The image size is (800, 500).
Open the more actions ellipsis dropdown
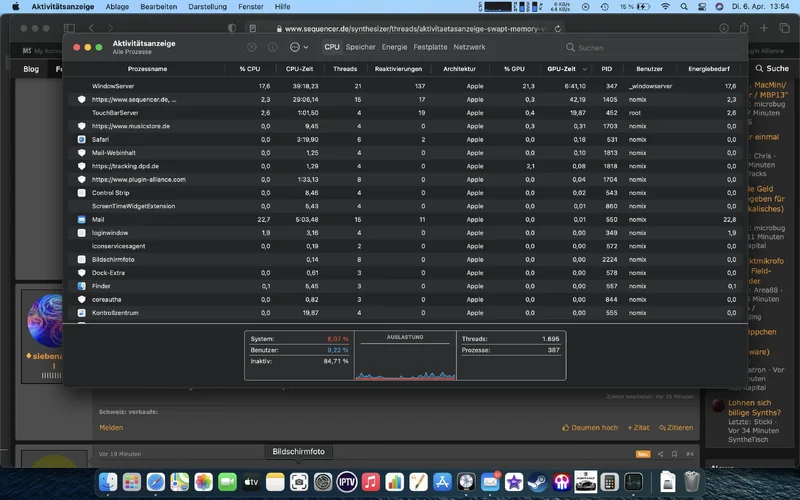point(297,47)
